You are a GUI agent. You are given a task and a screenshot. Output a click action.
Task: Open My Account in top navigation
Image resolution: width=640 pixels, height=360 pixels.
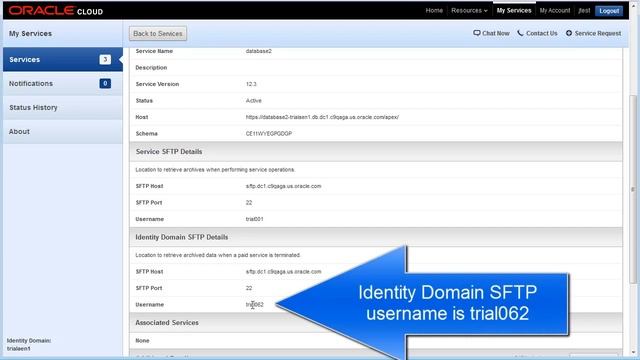pyautogui.click(x=555, y=11)
